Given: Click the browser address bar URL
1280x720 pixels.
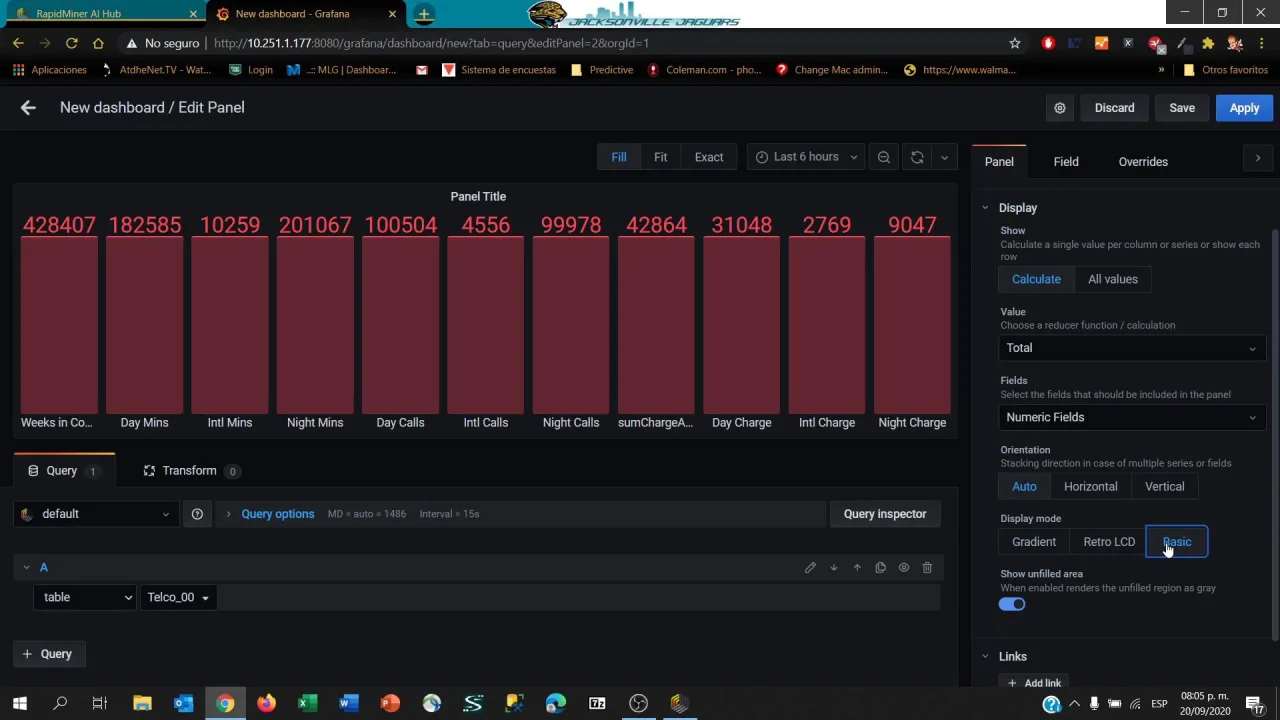Looking at the screenshot, I should click(x=431, y=43).
